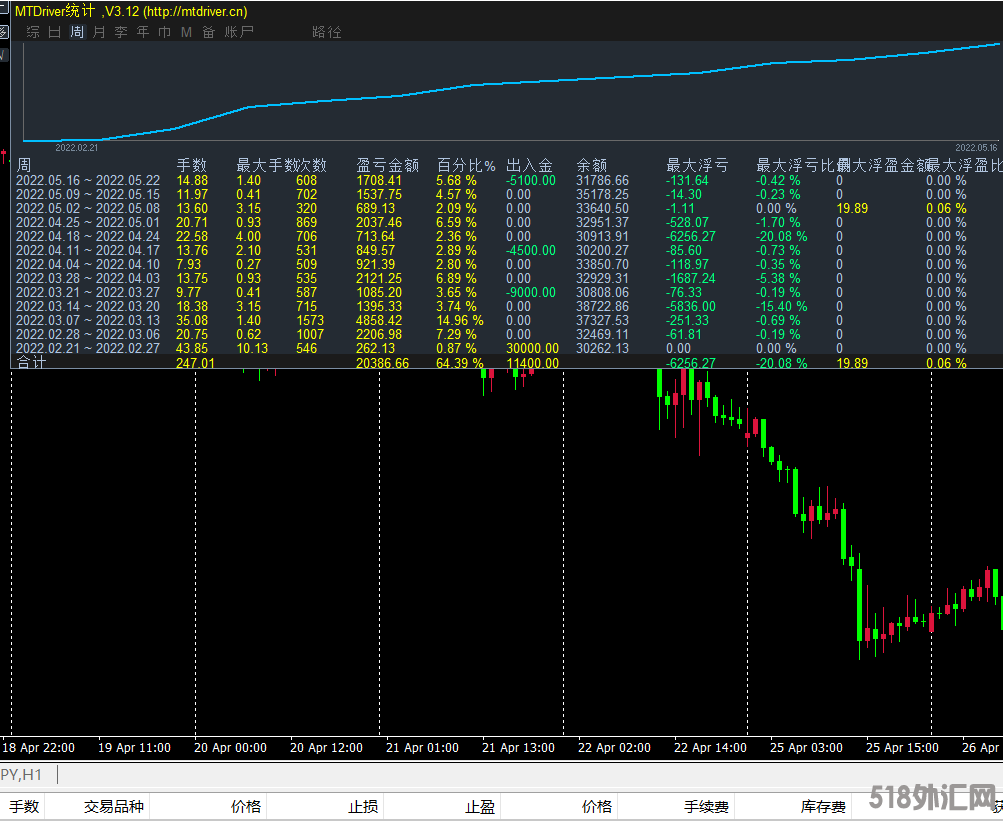Open the 备 tab
Image resolution: width=1003 pixels, height=821 pixels.
click(x=208, y=32)
